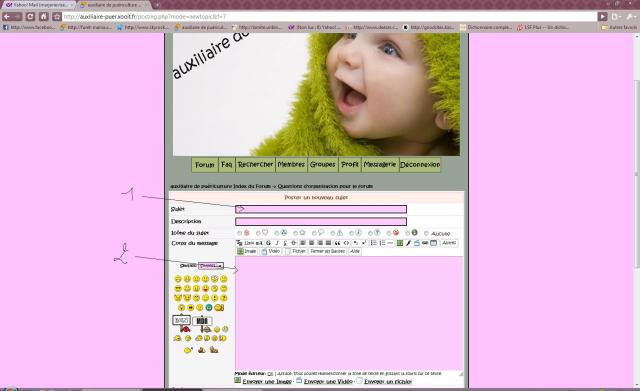Open the Rechercher navigation tab
The height and width of the screenshot is (391, 640).
point(256,164)
